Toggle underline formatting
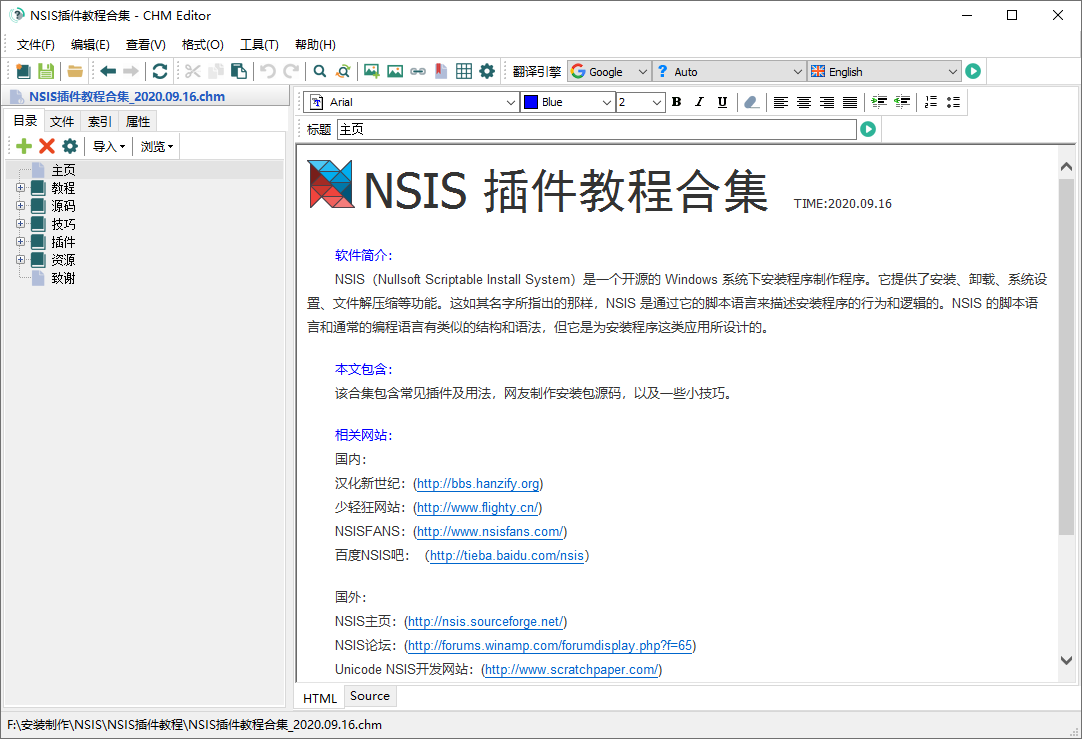The height and width of the screenshot is (739, 1082). tap(722, 102)
